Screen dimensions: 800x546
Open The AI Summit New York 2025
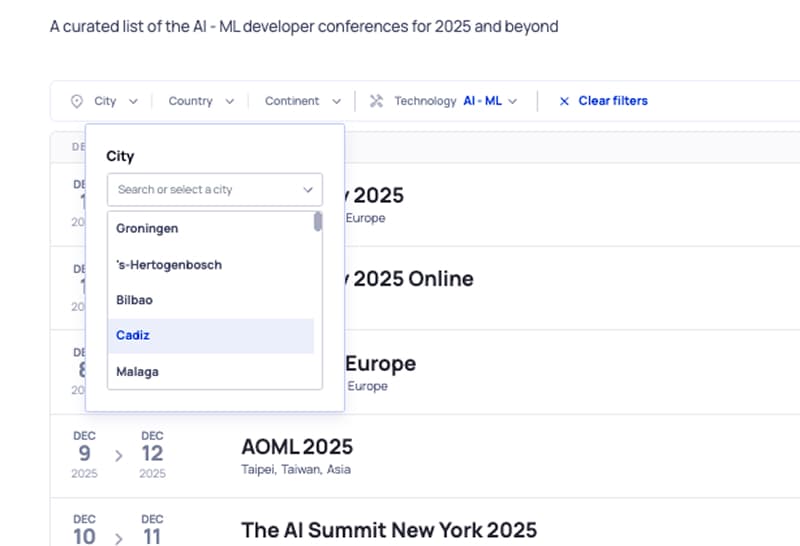(388, 529)
